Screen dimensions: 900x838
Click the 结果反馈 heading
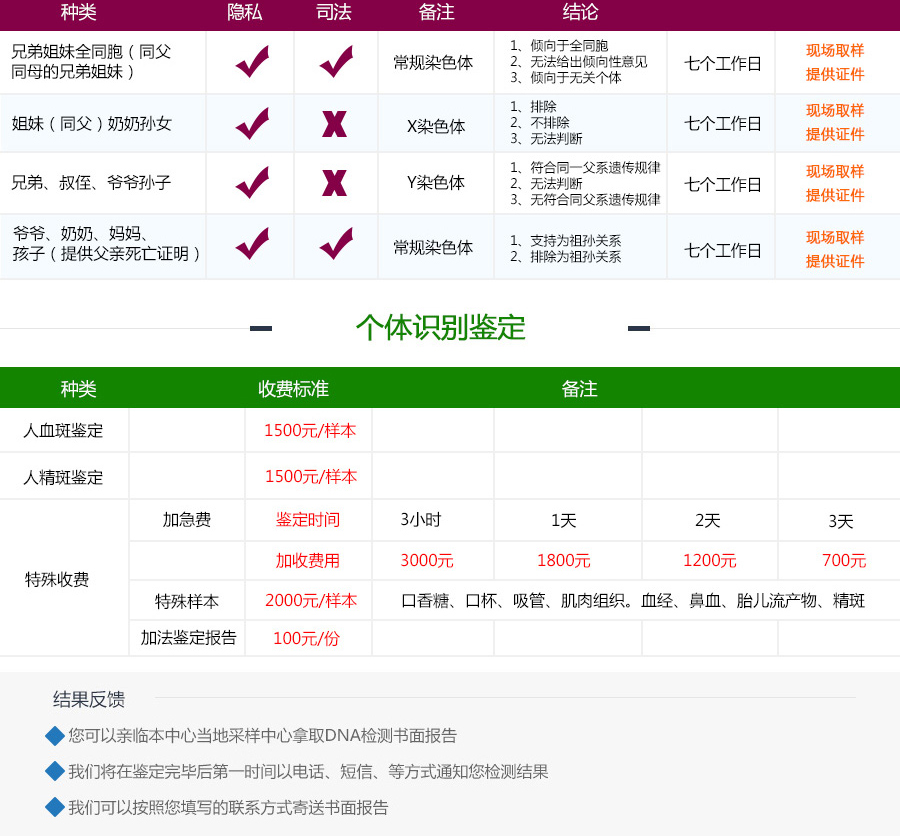[x=89, y=699]
